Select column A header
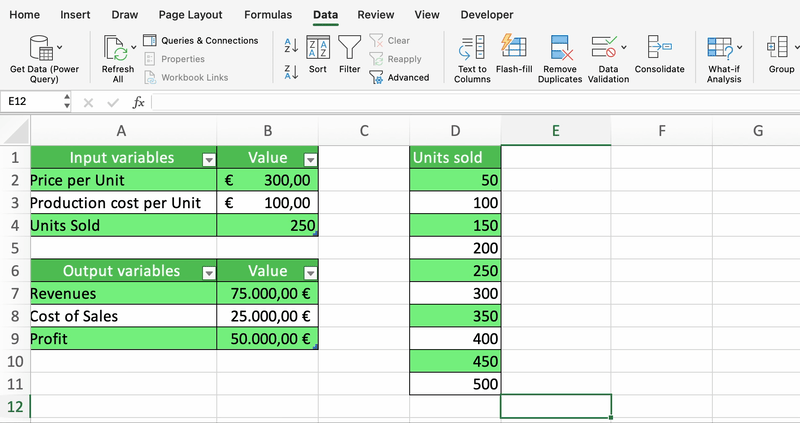Screen dimensions: 800x423 (x=121, y=131)
